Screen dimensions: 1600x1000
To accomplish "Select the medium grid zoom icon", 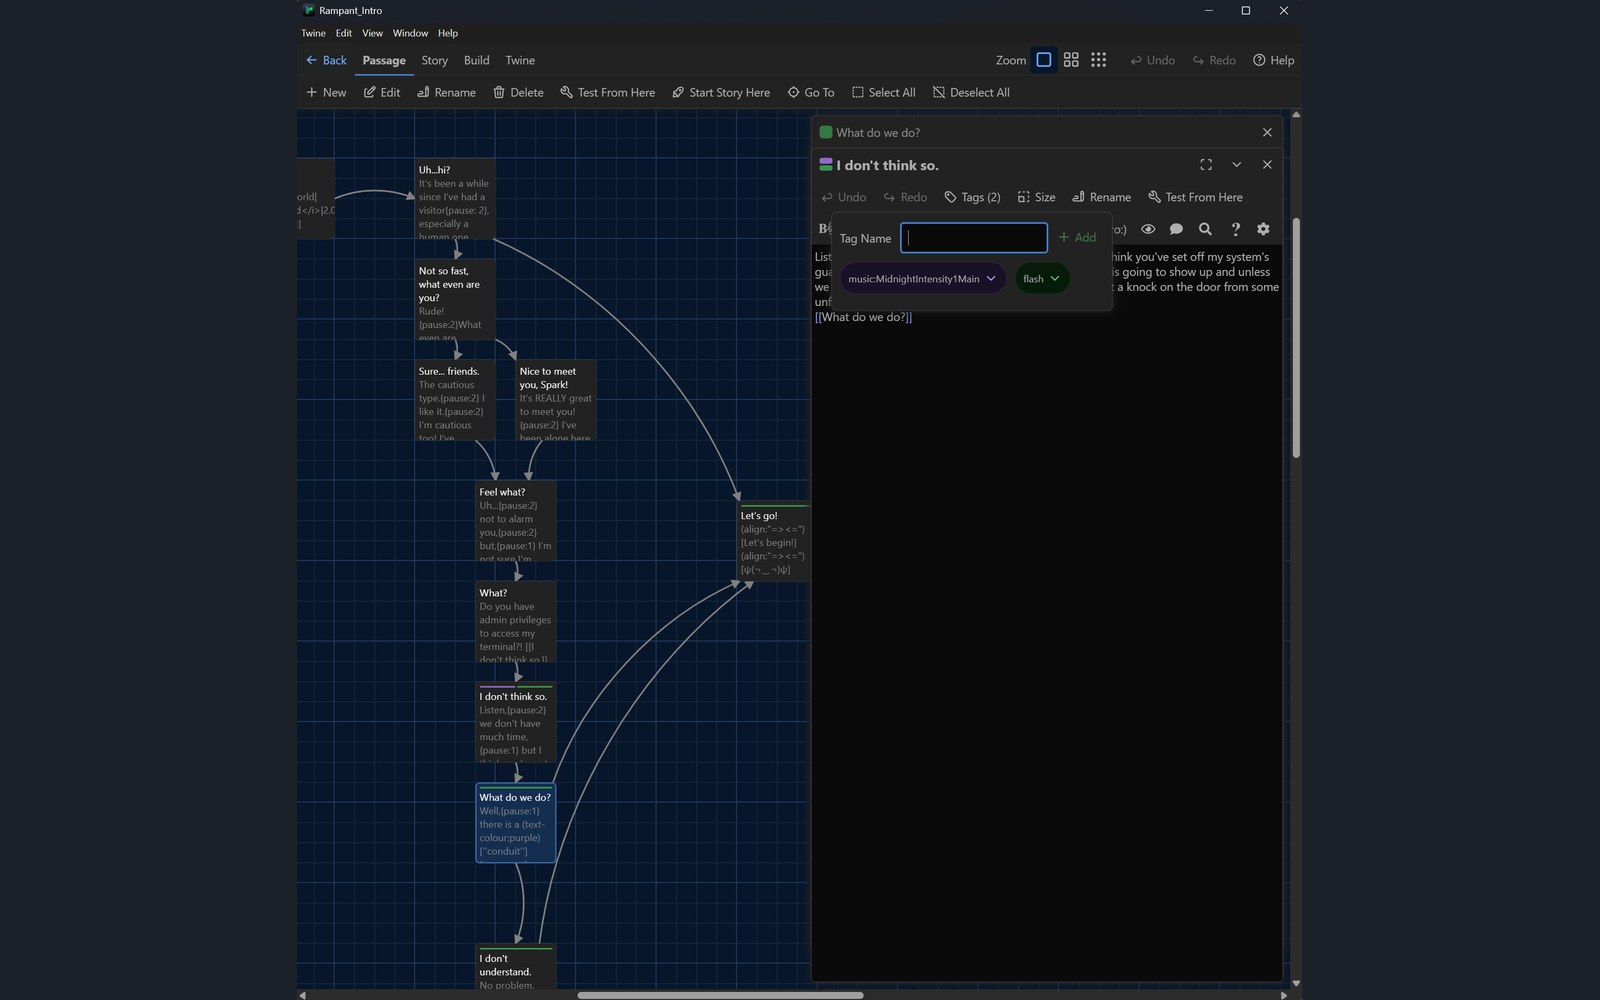I will [1071, 60].
